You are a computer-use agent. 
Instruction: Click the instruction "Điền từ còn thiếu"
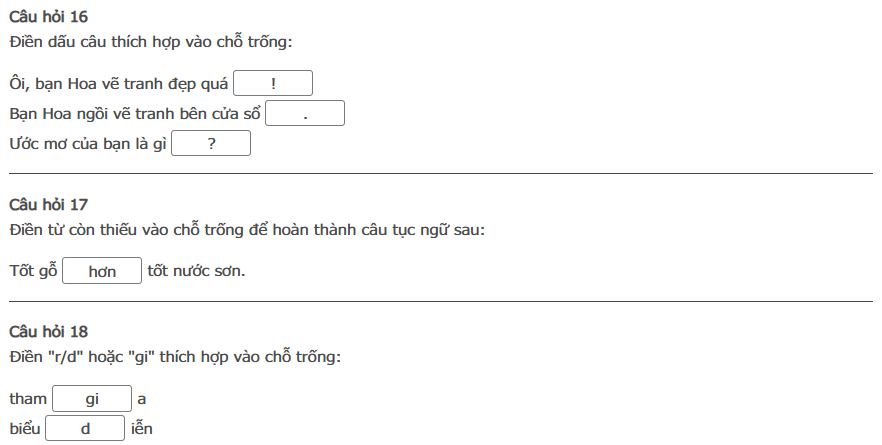click(x=246, y=230)
